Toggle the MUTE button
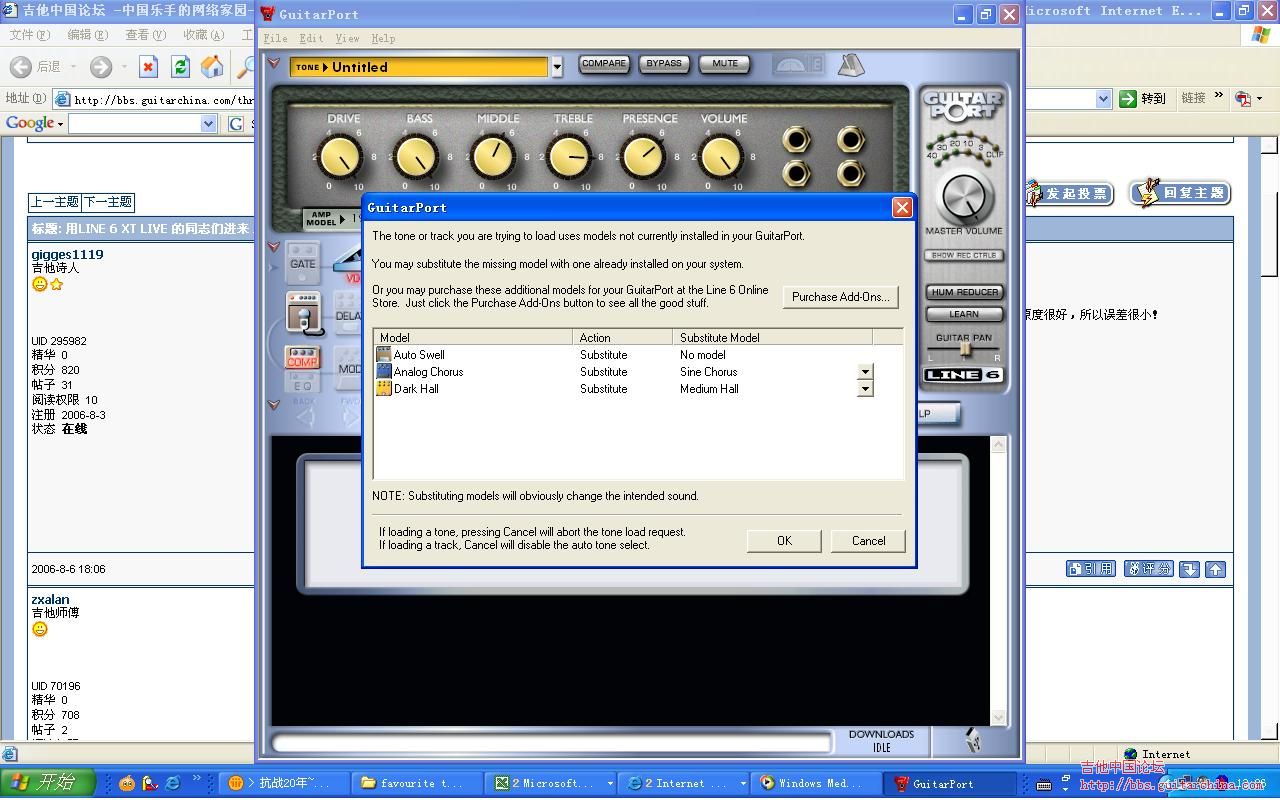This screenshot has width=1280, height=800. (725, 64)
